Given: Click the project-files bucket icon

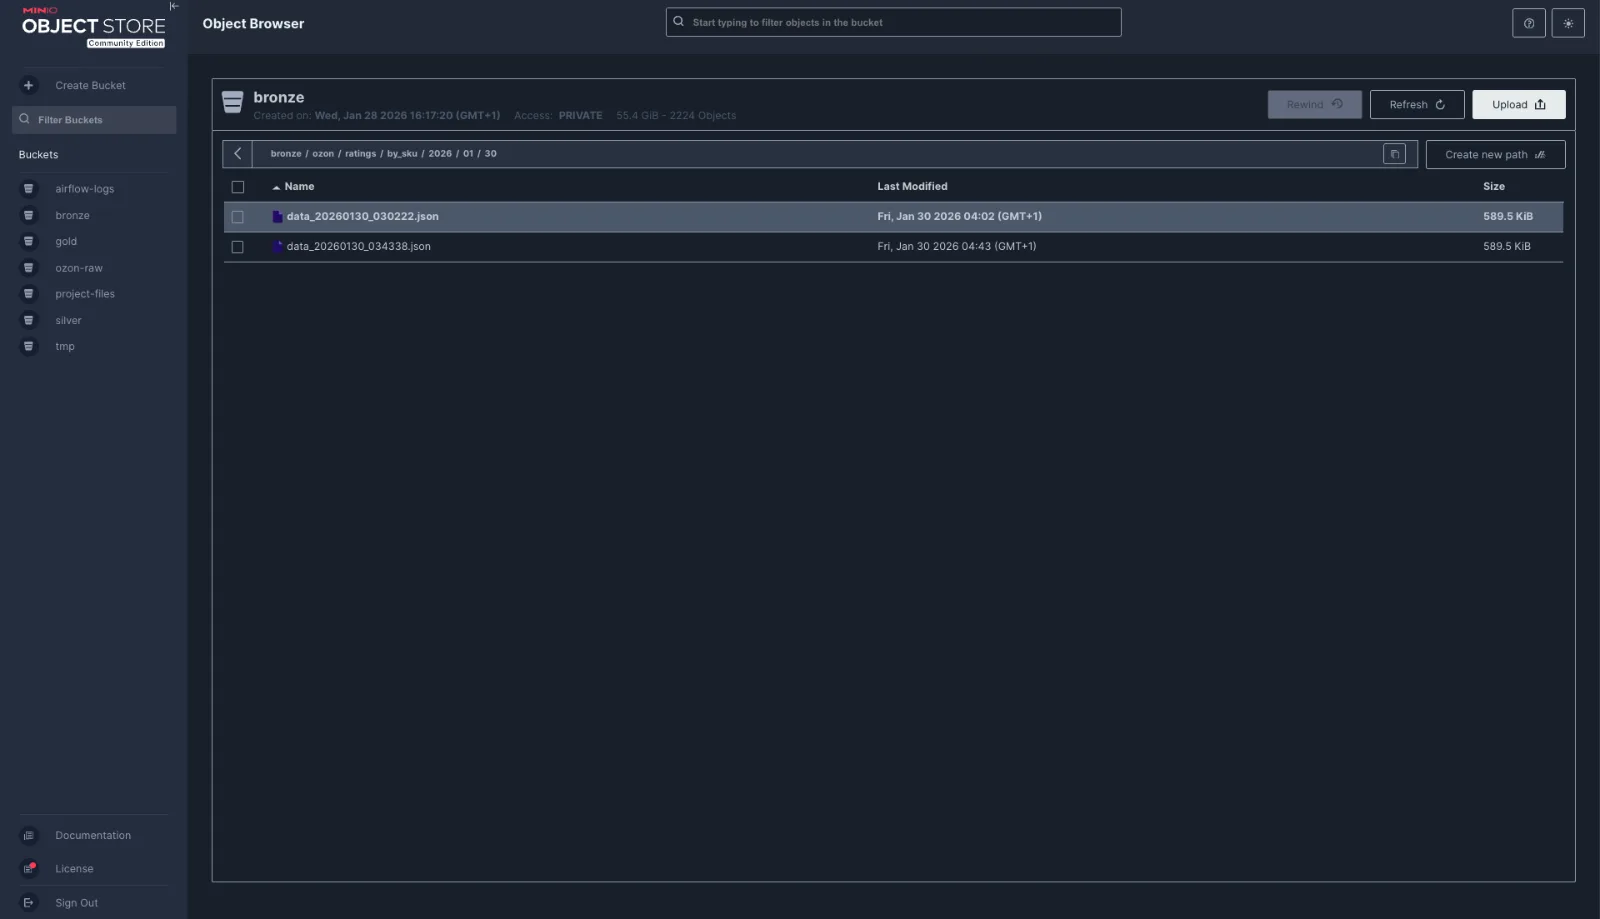Looking at the screenshot, I should click(x=28, y=294).
